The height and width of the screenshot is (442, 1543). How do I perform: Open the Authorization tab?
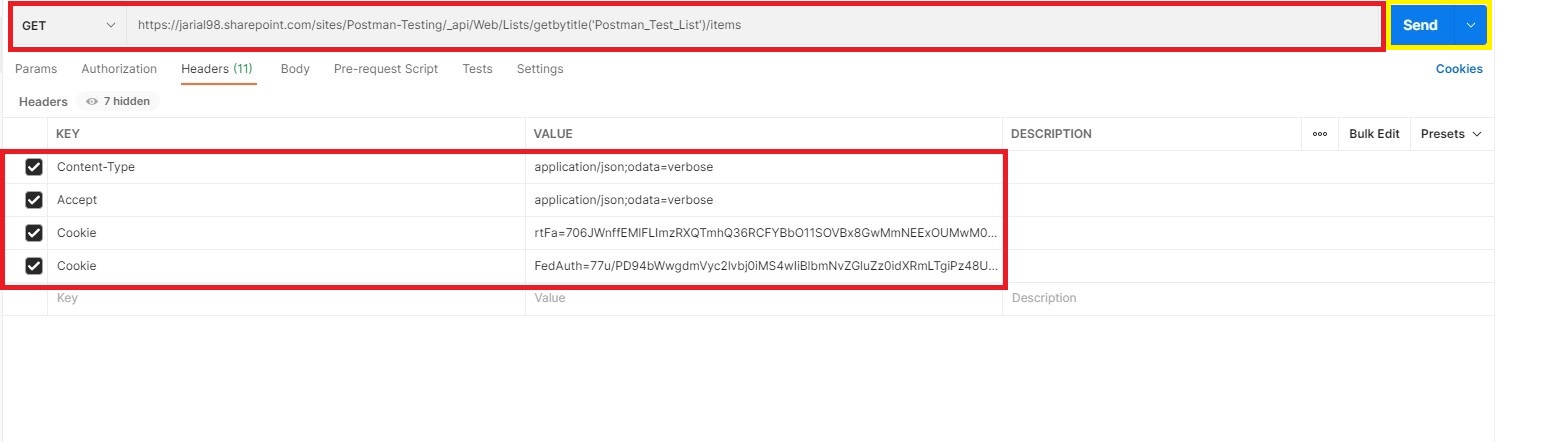pos(119,69)
